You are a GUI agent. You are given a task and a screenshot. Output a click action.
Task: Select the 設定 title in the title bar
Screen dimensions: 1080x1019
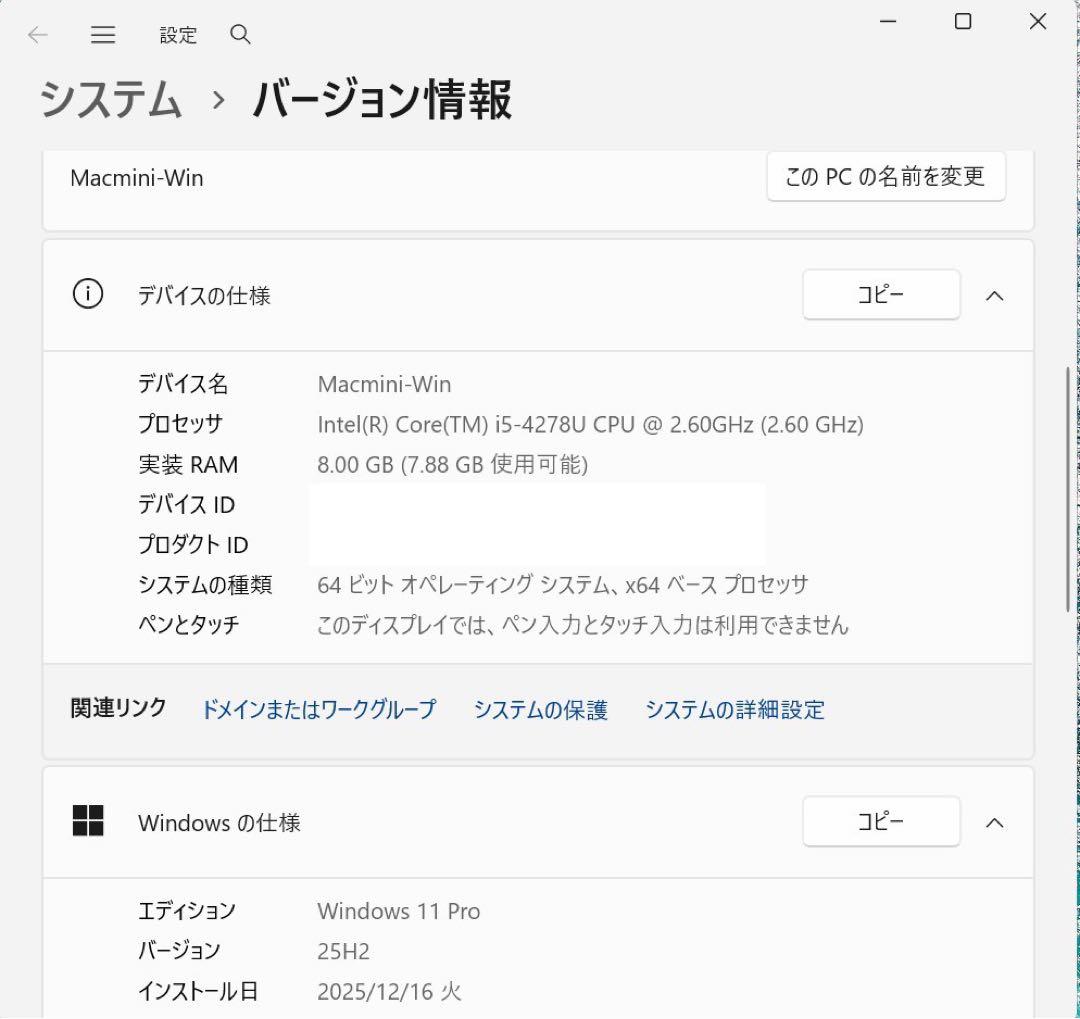178,34
